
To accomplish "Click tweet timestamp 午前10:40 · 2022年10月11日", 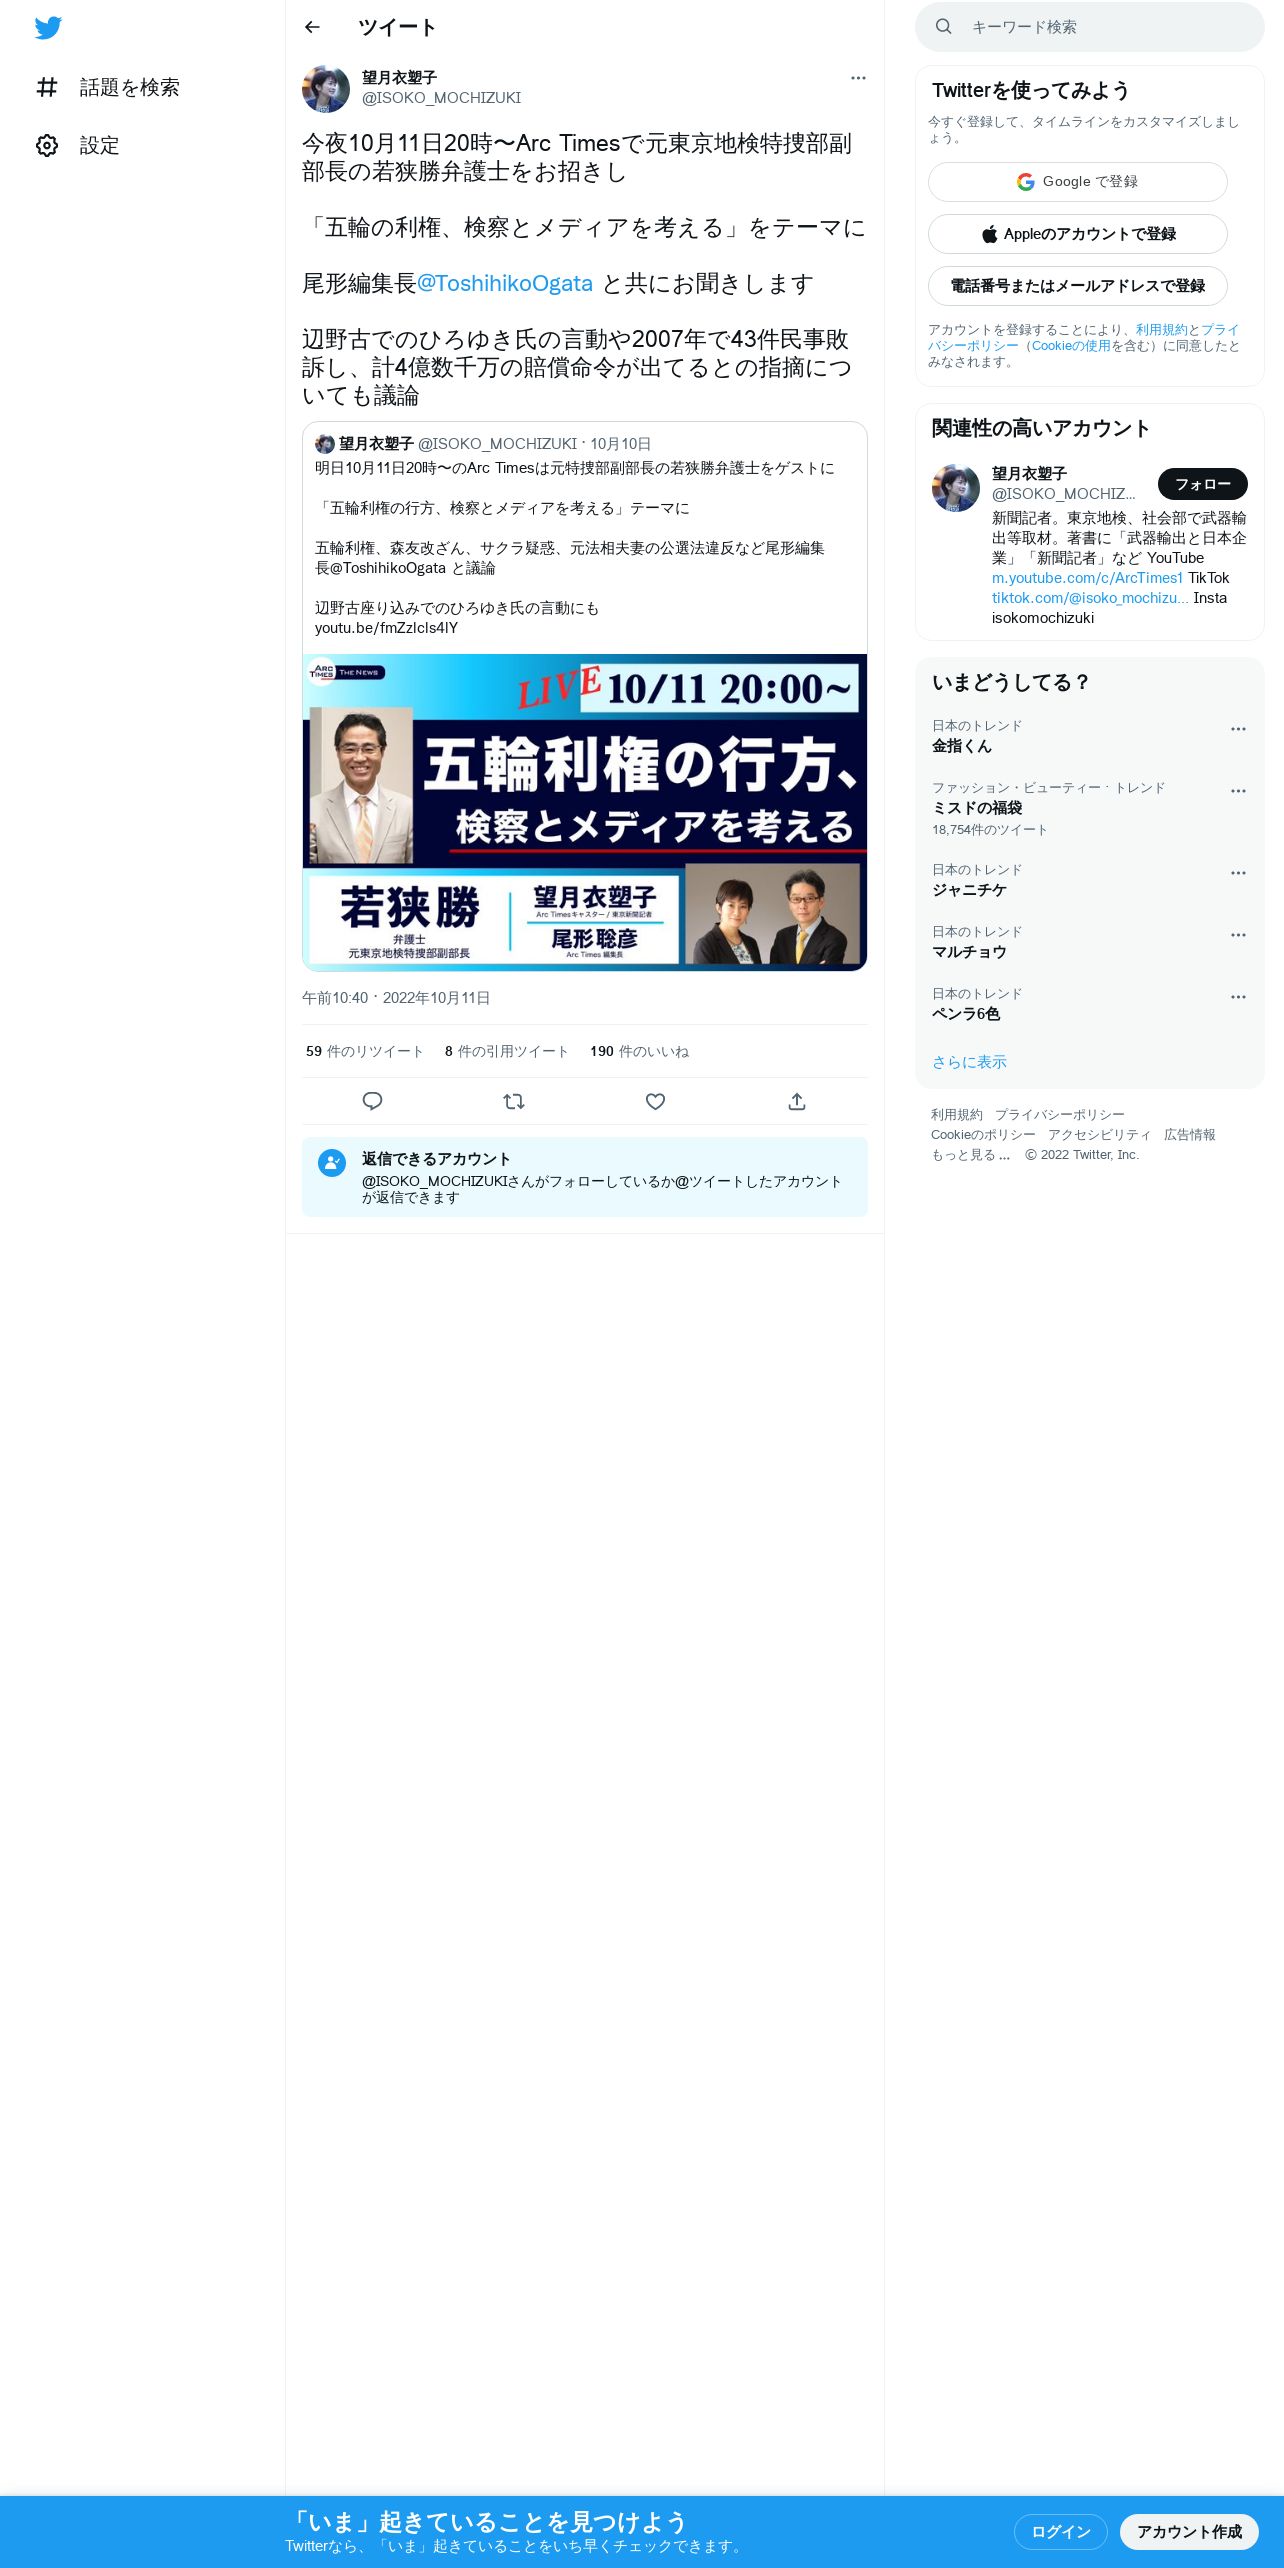I will coord(396,998).
